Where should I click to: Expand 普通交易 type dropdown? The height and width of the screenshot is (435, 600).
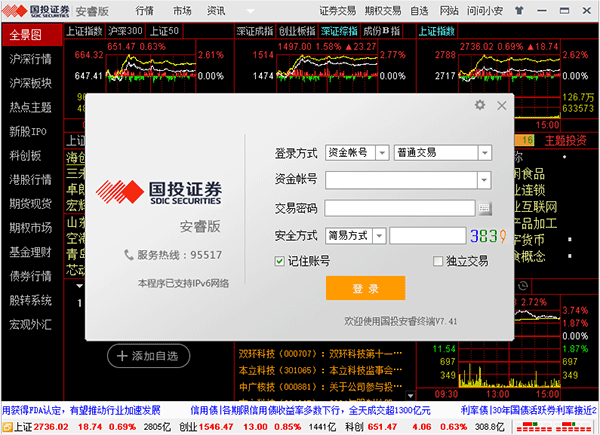484,153
